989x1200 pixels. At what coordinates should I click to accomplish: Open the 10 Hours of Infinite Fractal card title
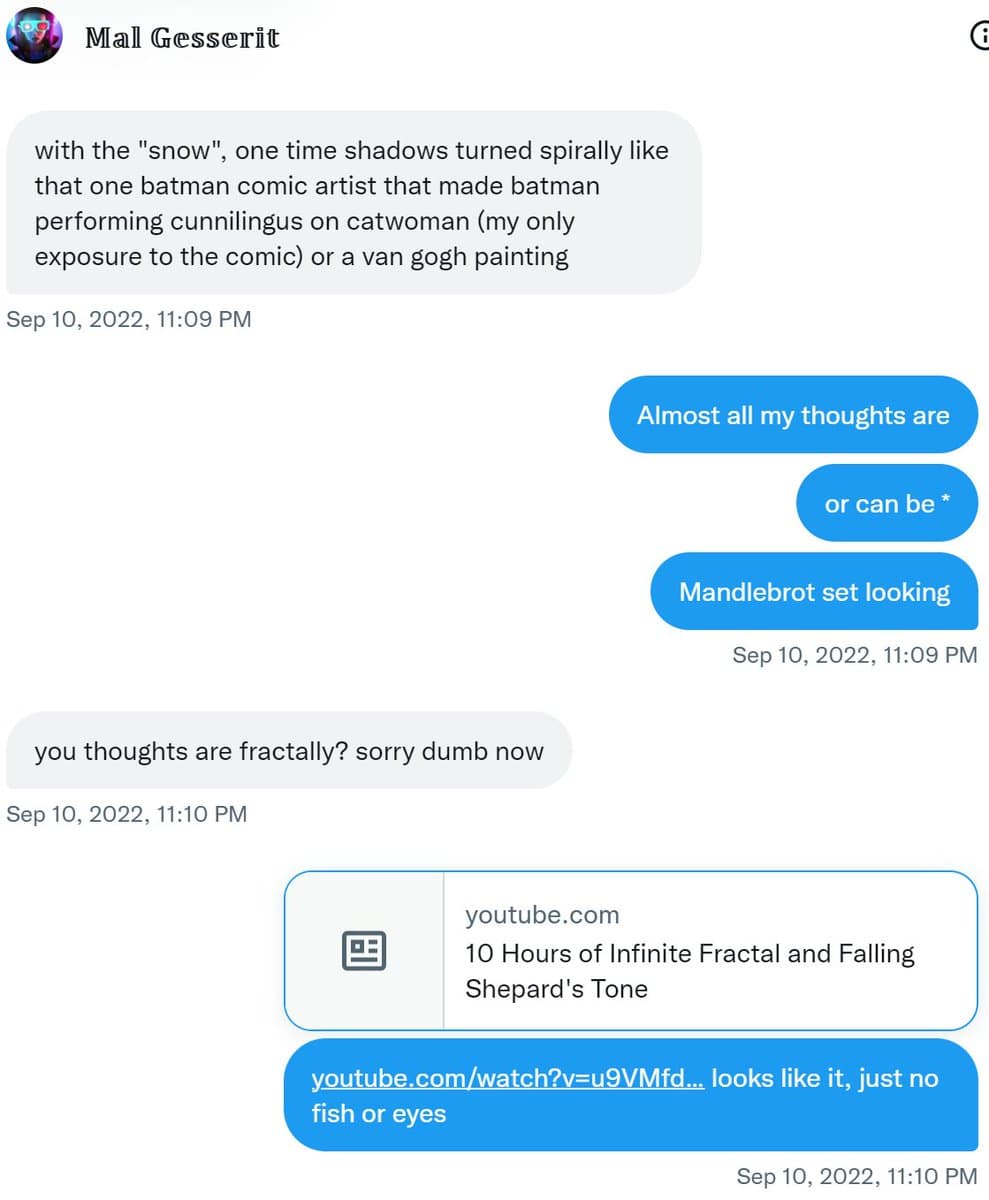(689, 954)
